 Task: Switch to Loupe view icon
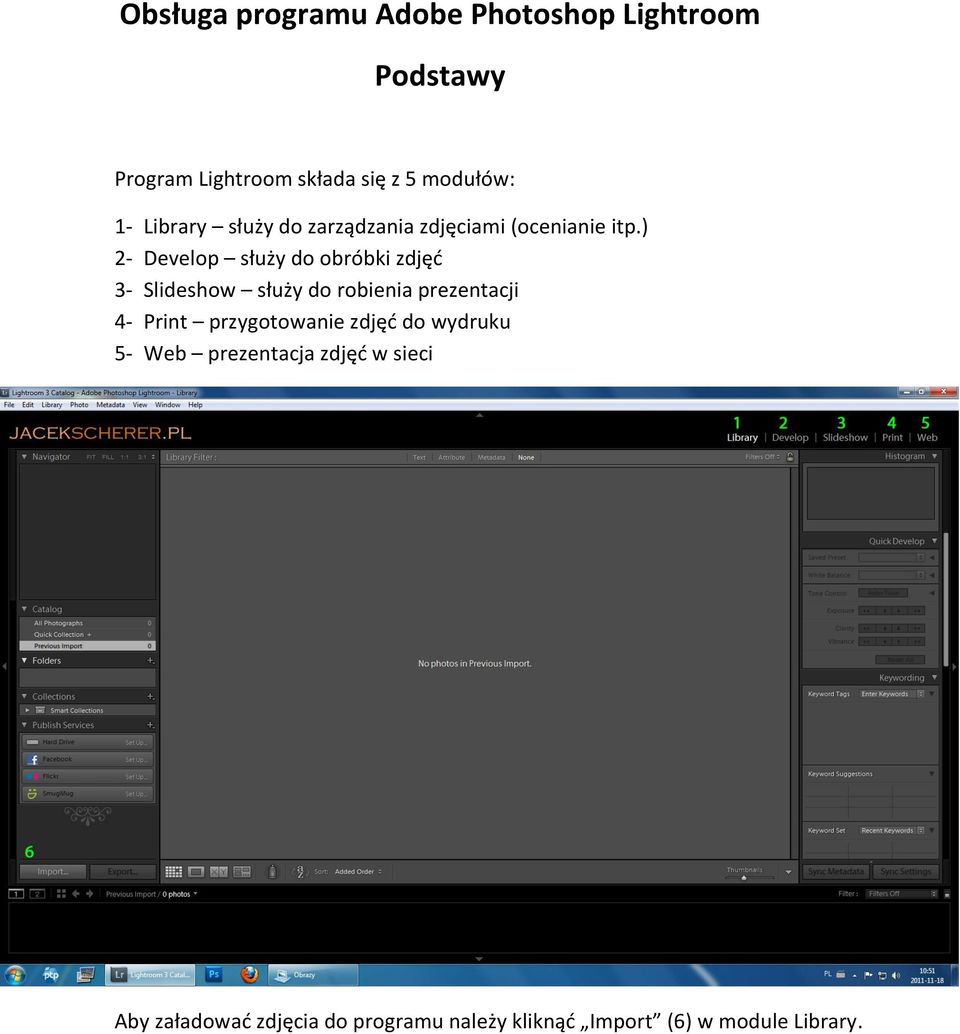196,872
